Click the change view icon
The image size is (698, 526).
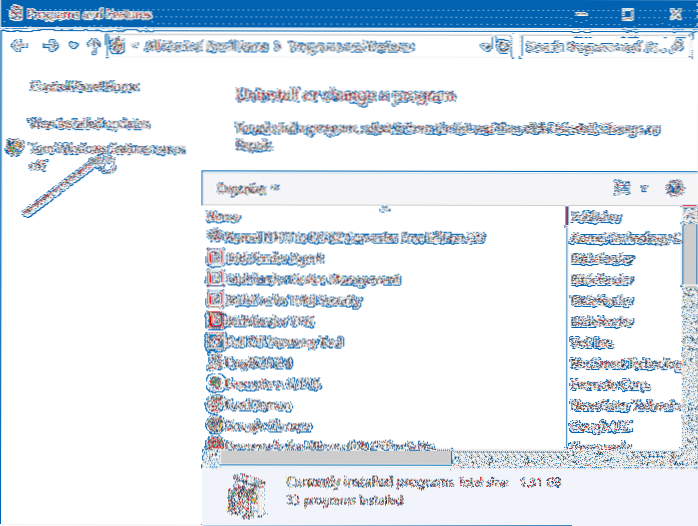click(x=621, y=188)
